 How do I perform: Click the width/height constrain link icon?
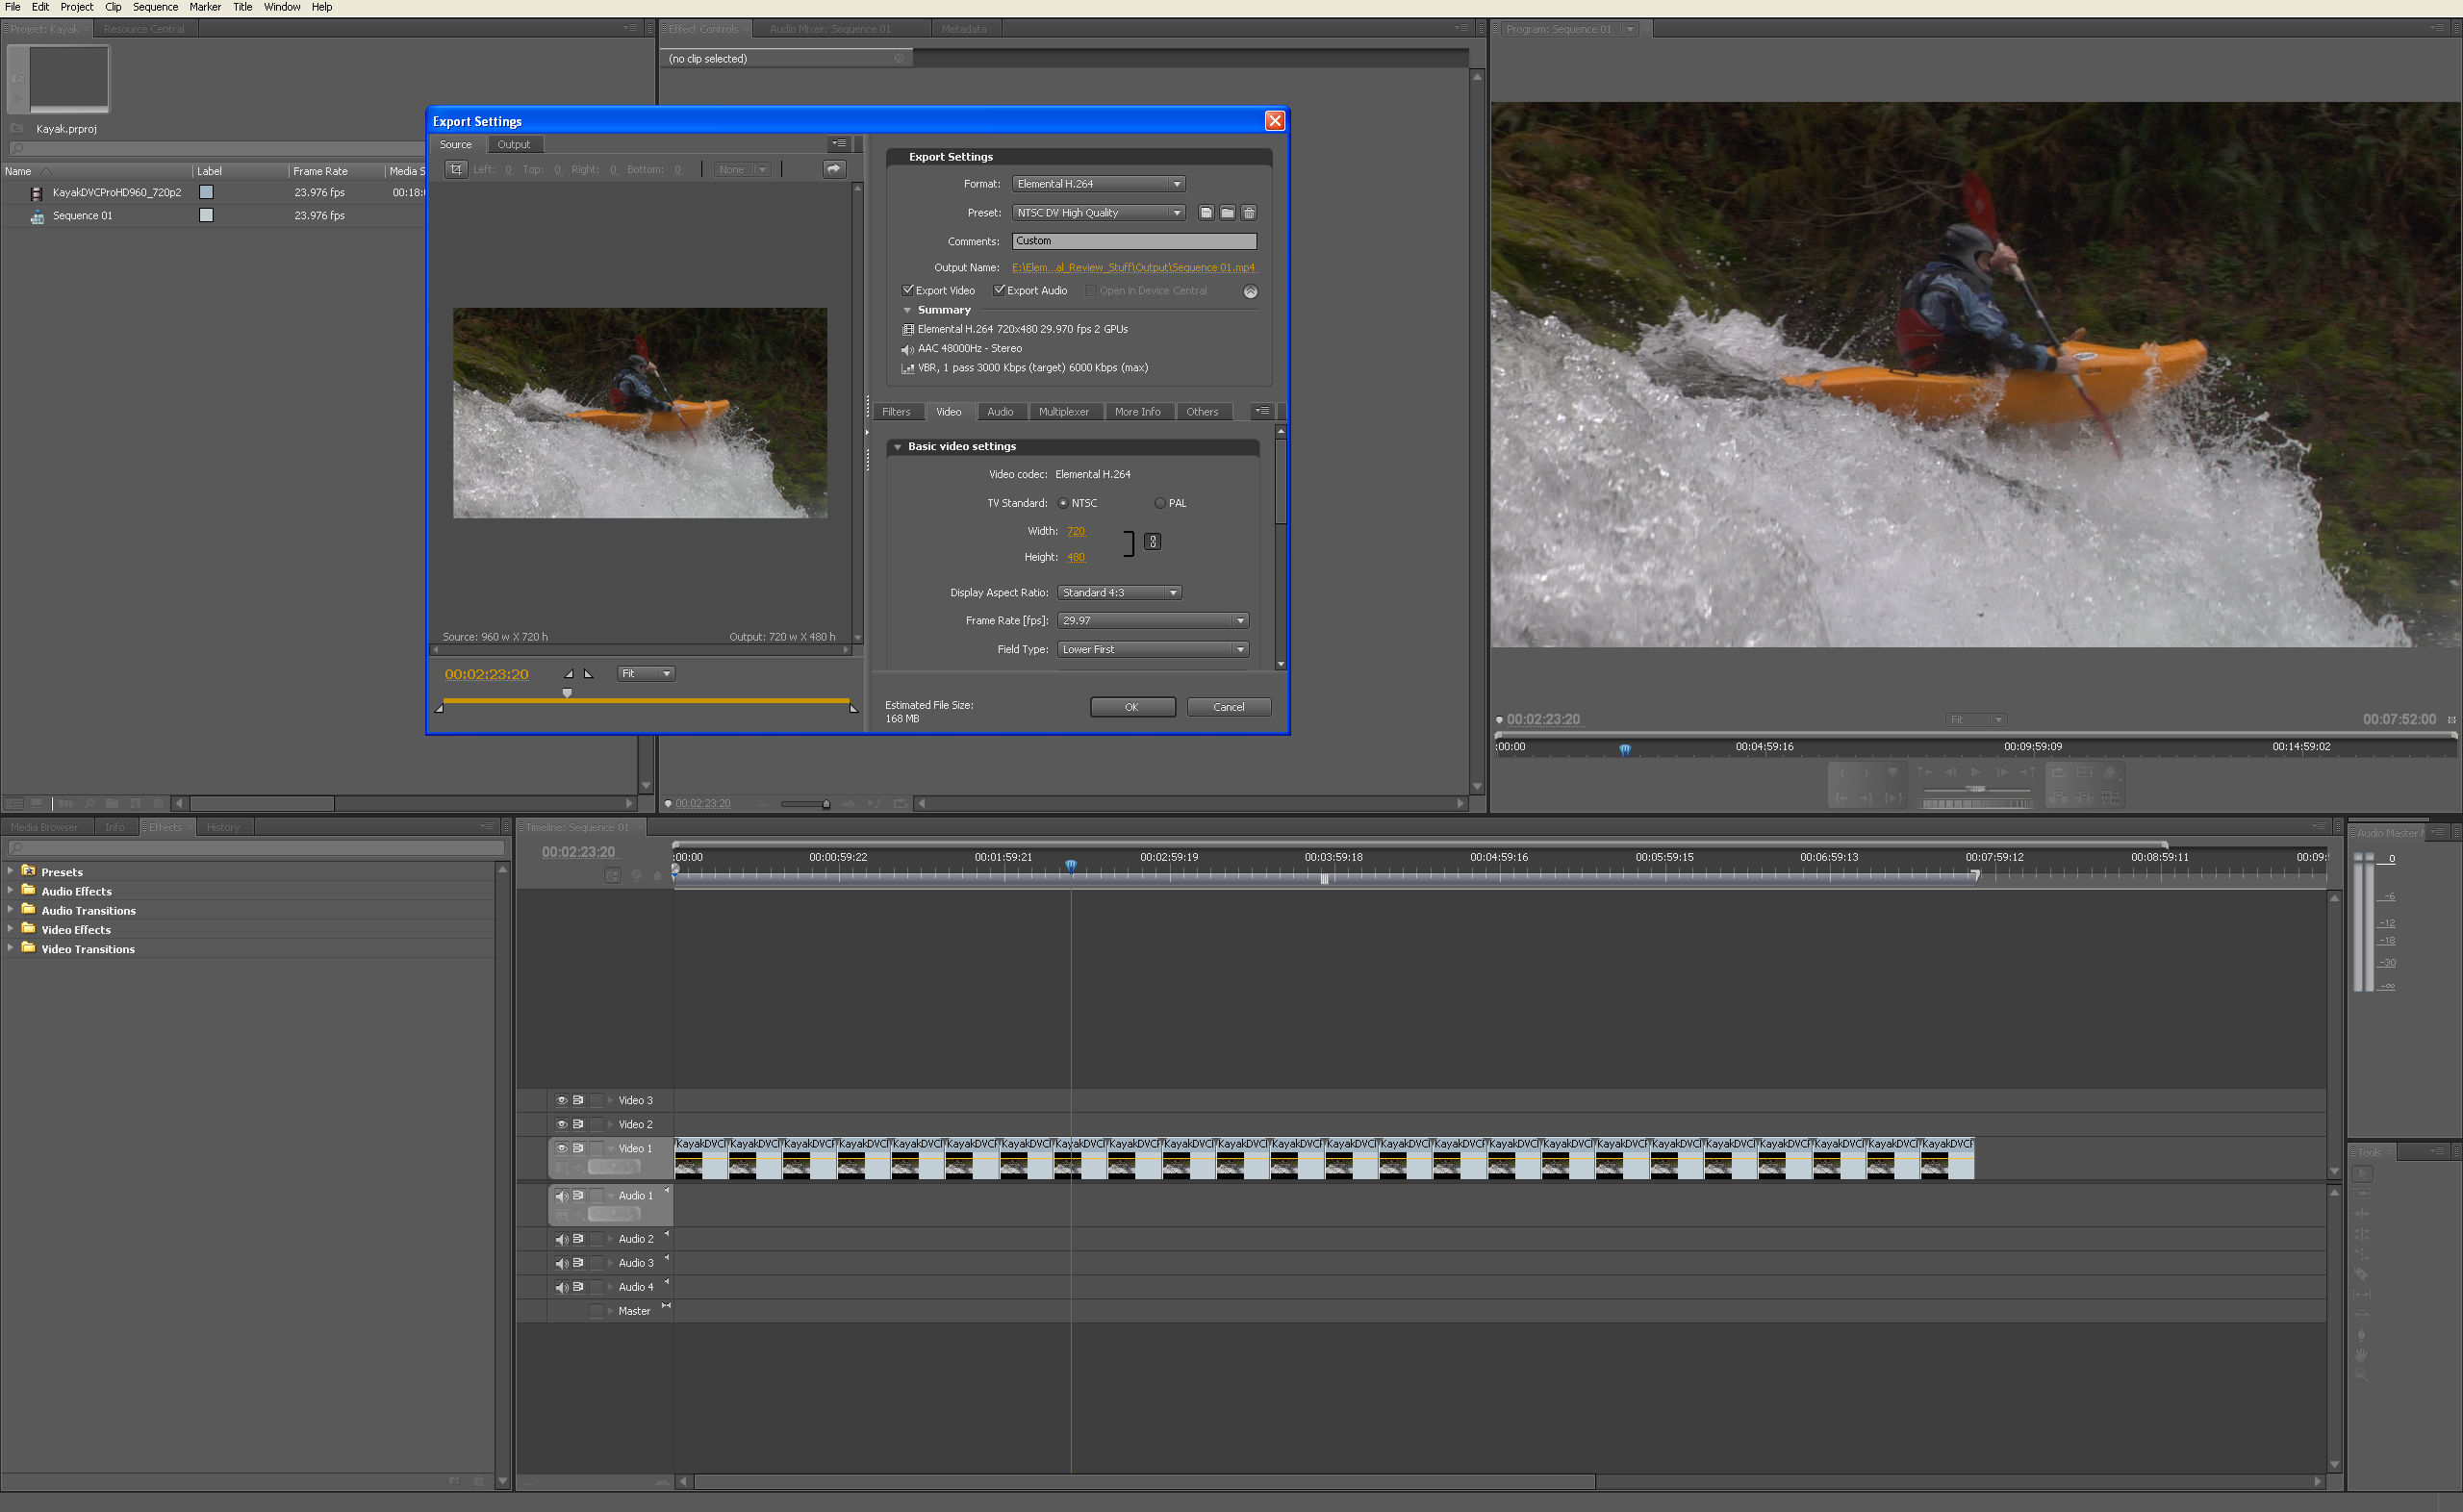[1152, 542]
